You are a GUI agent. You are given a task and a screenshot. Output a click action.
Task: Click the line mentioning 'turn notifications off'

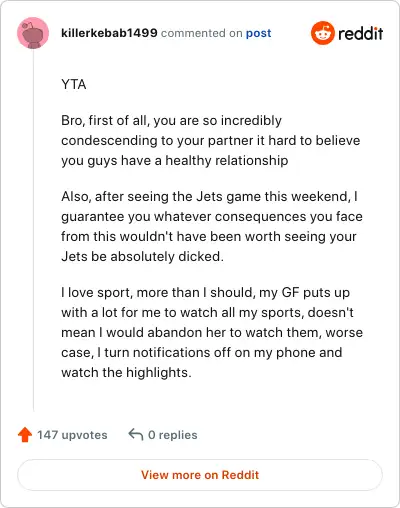202,352
